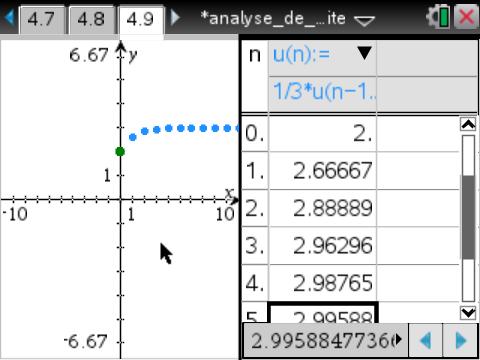Screen dimensions: 480x360
Task: Select table value 2.88889
Action: (x=322, y=208)
